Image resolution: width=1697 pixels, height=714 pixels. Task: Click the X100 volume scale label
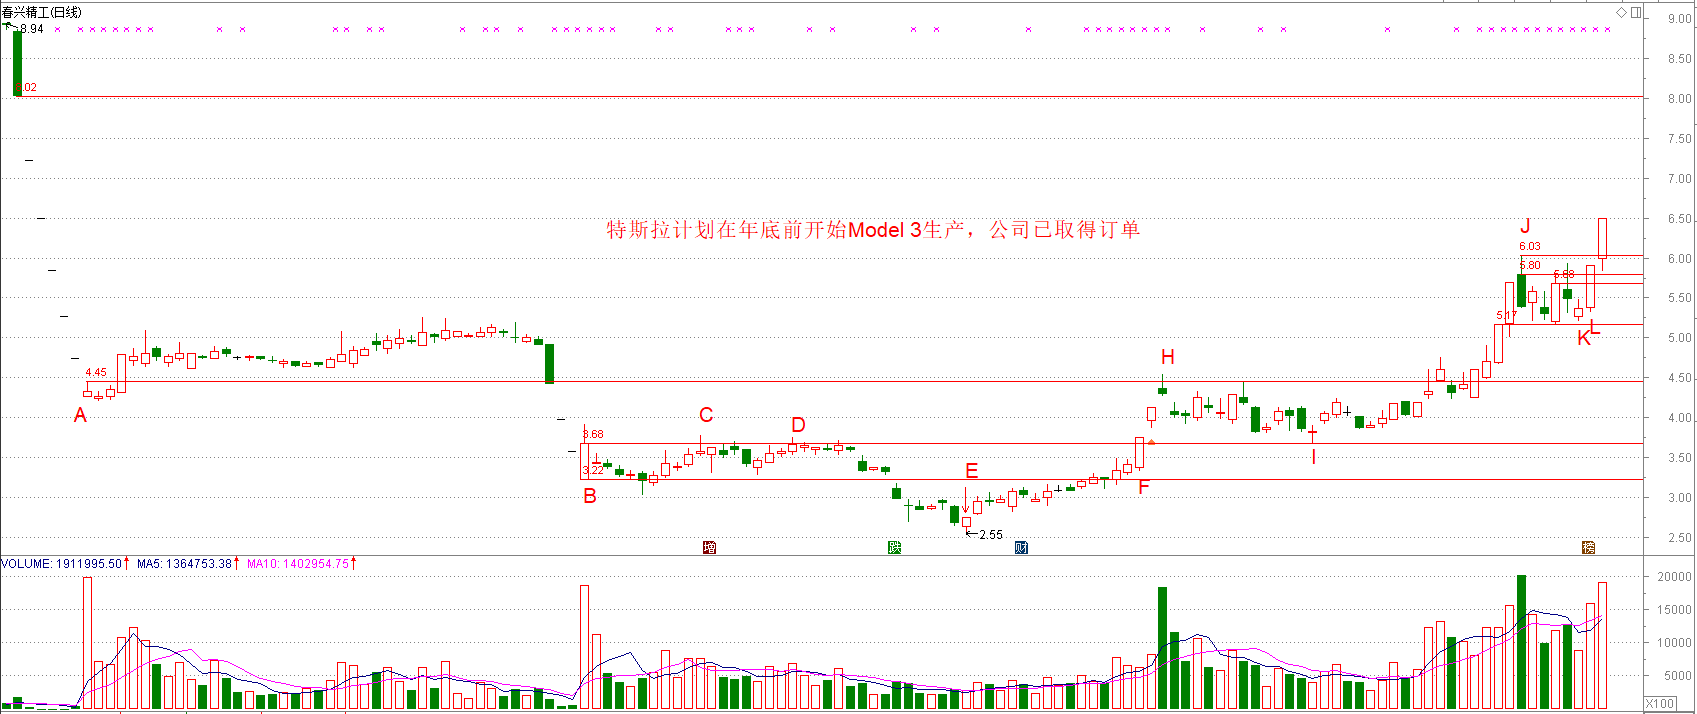(1660, 703)
